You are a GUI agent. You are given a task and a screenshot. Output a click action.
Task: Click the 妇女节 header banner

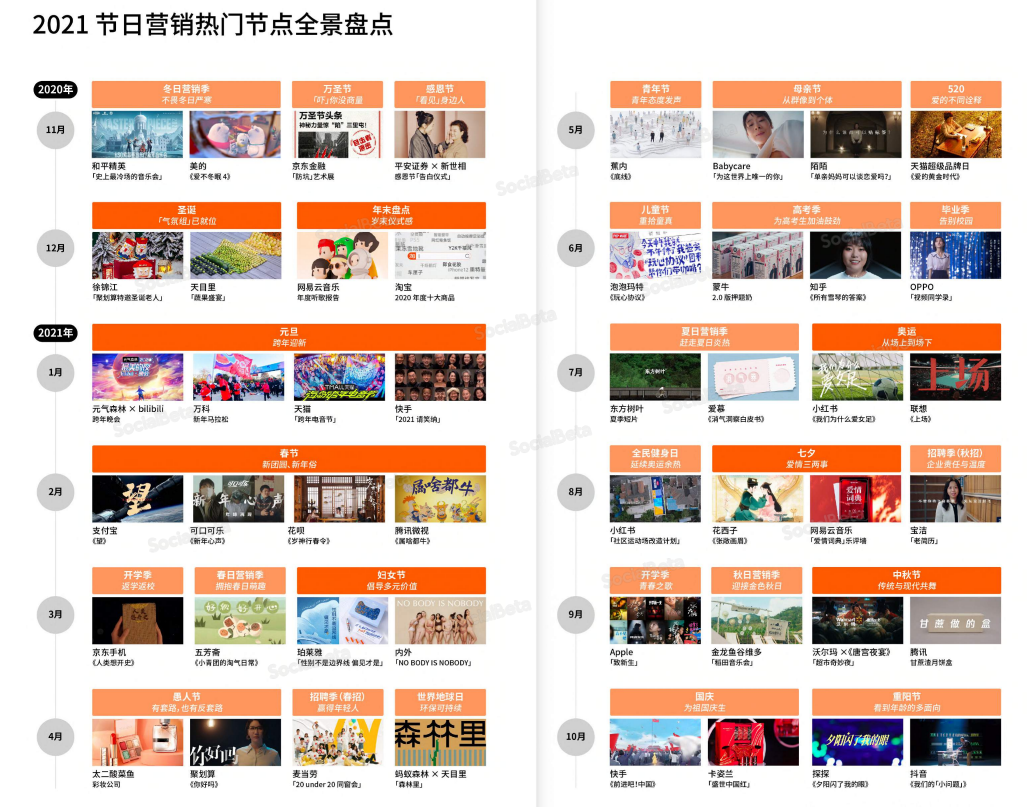click(391, 580)
